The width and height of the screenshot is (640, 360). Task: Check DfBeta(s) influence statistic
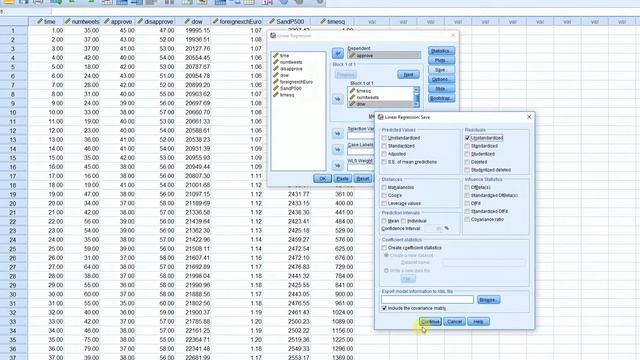click(467, 187)
